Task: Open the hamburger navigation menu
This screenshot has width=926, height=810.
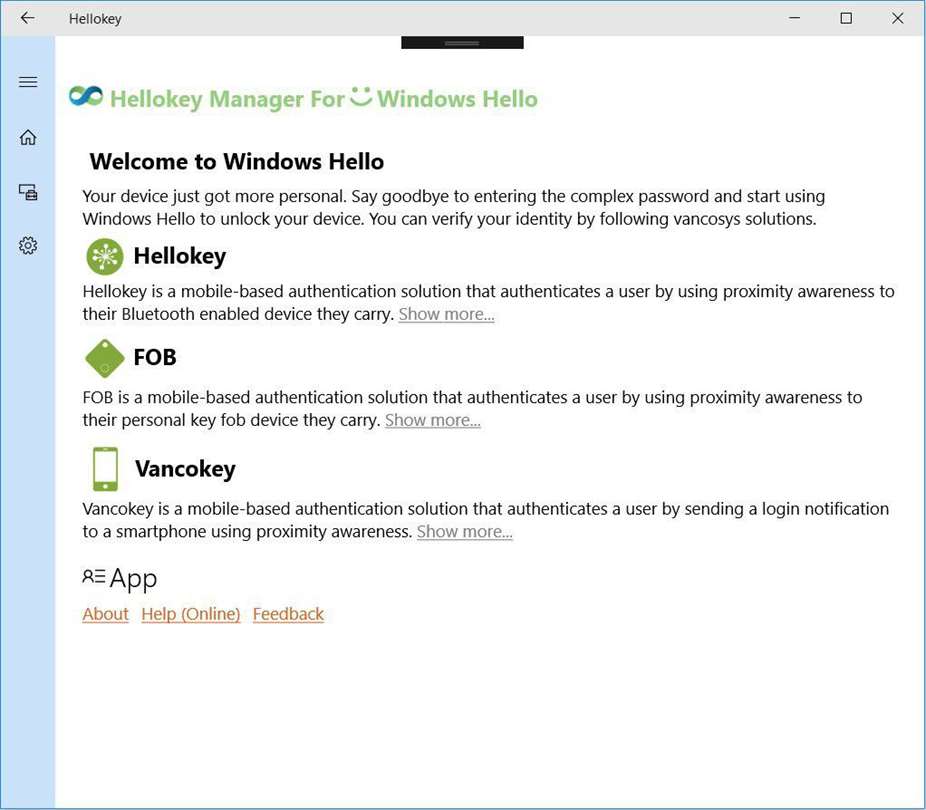Action: point(28,82)
